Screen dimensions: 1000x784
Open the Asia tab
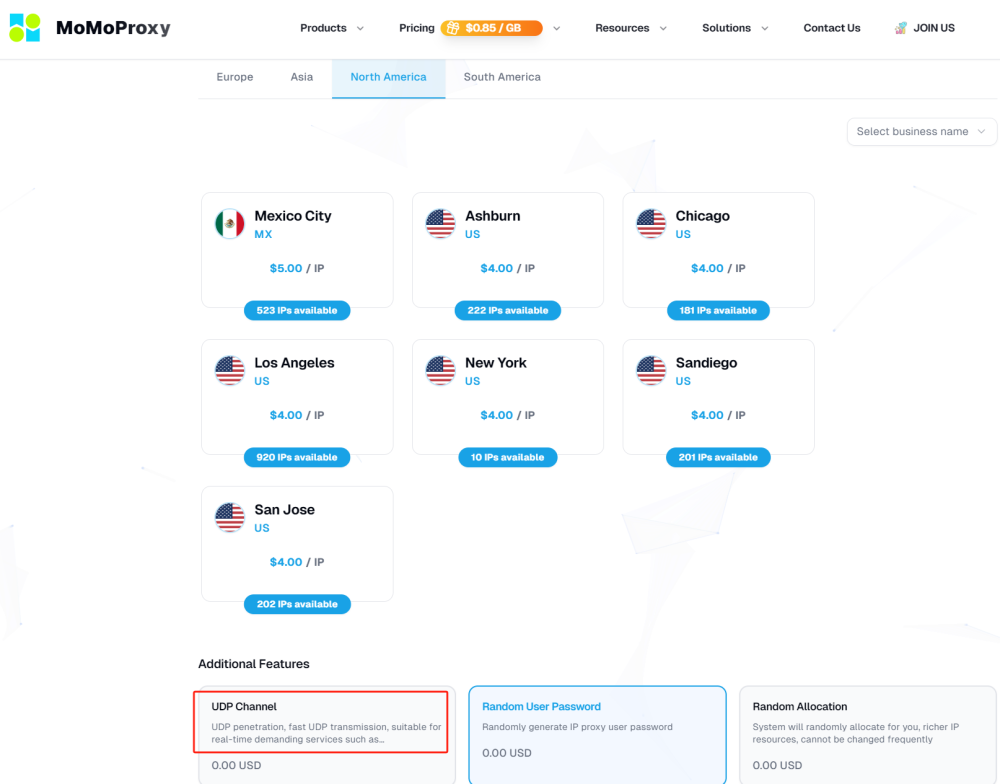301,77
